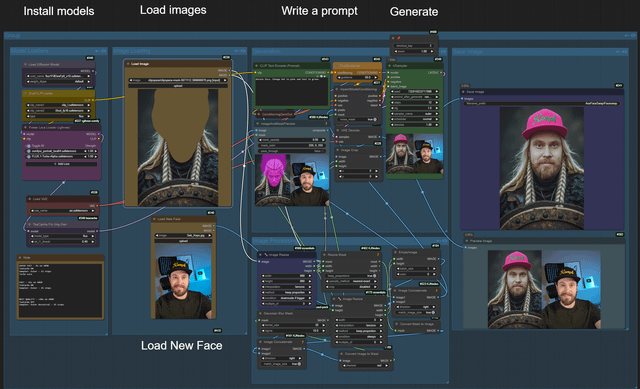Image resolution: width=640 pixels, height=389 pixels.
Task: Click upload button in Load Image node
Action: pos(178,86)
